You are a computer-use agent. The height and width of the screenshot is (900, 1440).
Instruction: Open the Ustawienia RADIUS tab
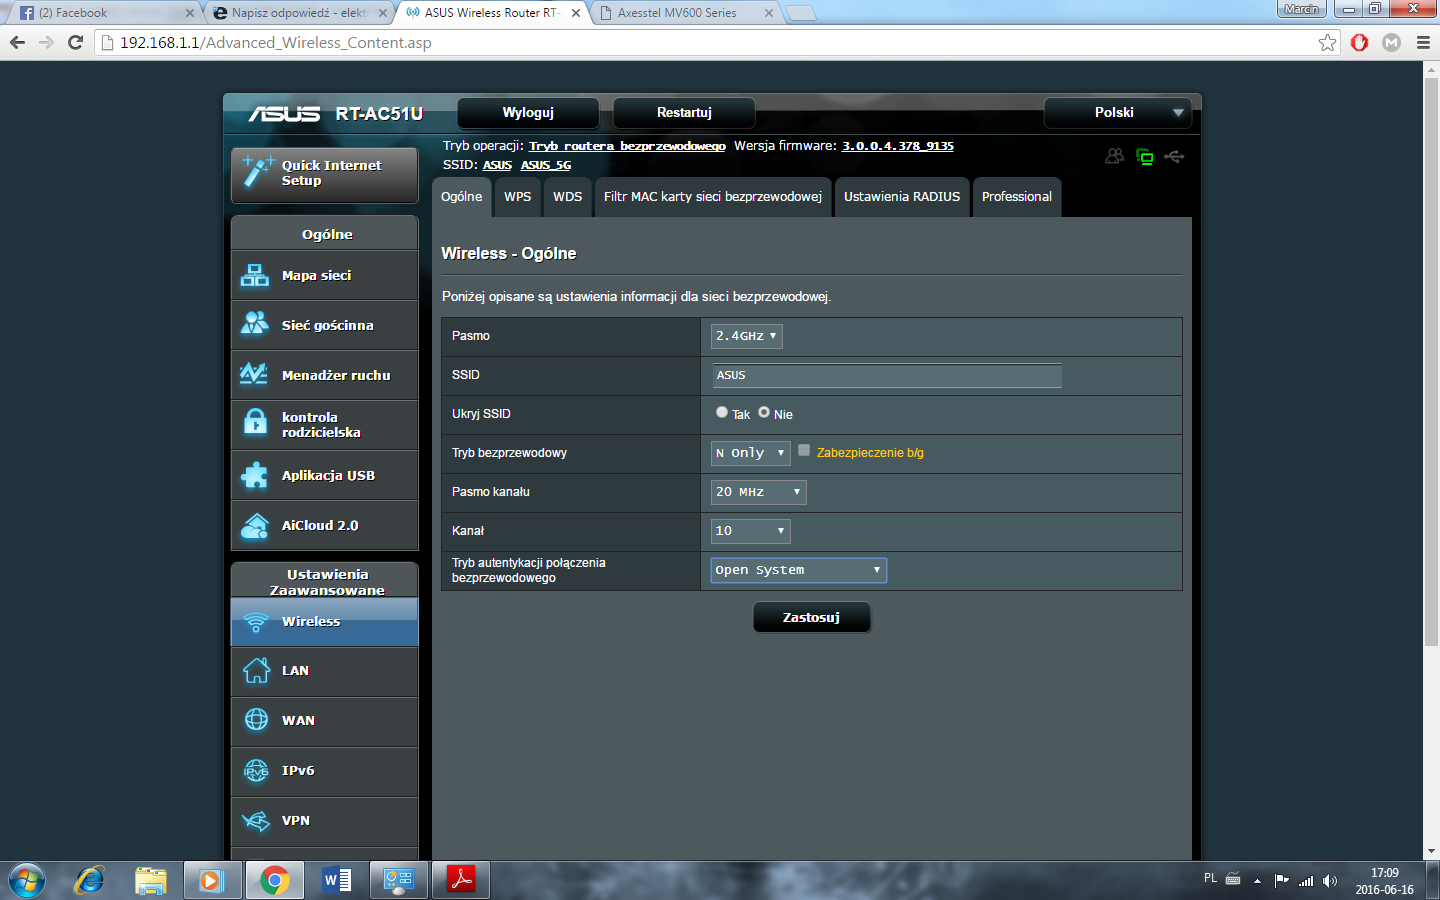click(902, 197)
